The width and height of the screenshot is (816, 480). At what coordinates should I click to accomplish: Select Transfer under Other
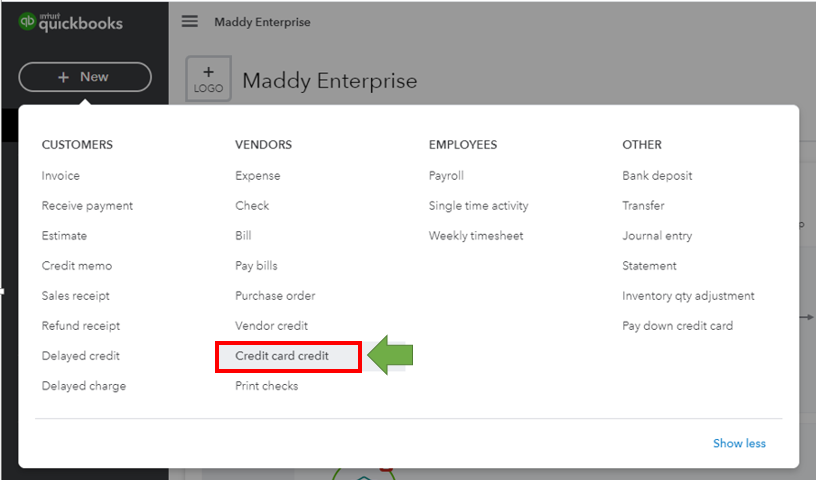[x=643, y=206]
